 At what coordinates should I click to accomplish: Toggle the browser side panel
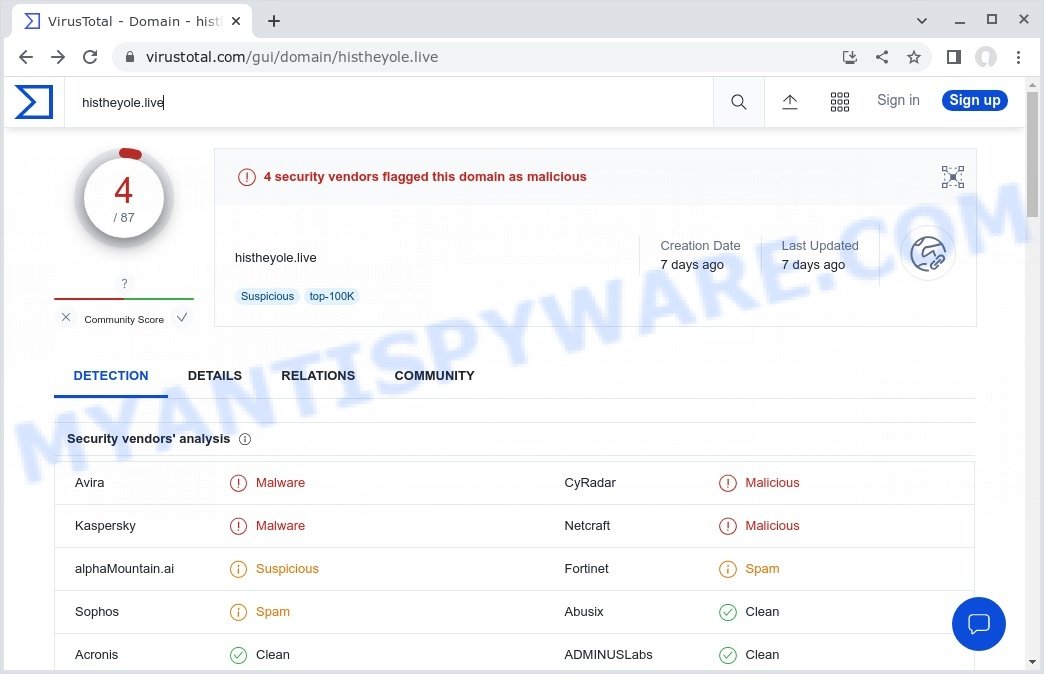[x=953, y=57]
